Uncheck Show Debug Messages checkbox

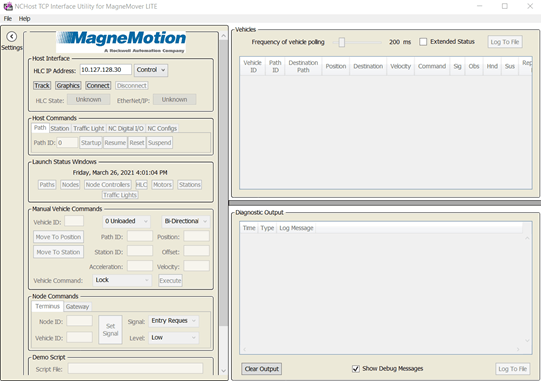(356, 369)
